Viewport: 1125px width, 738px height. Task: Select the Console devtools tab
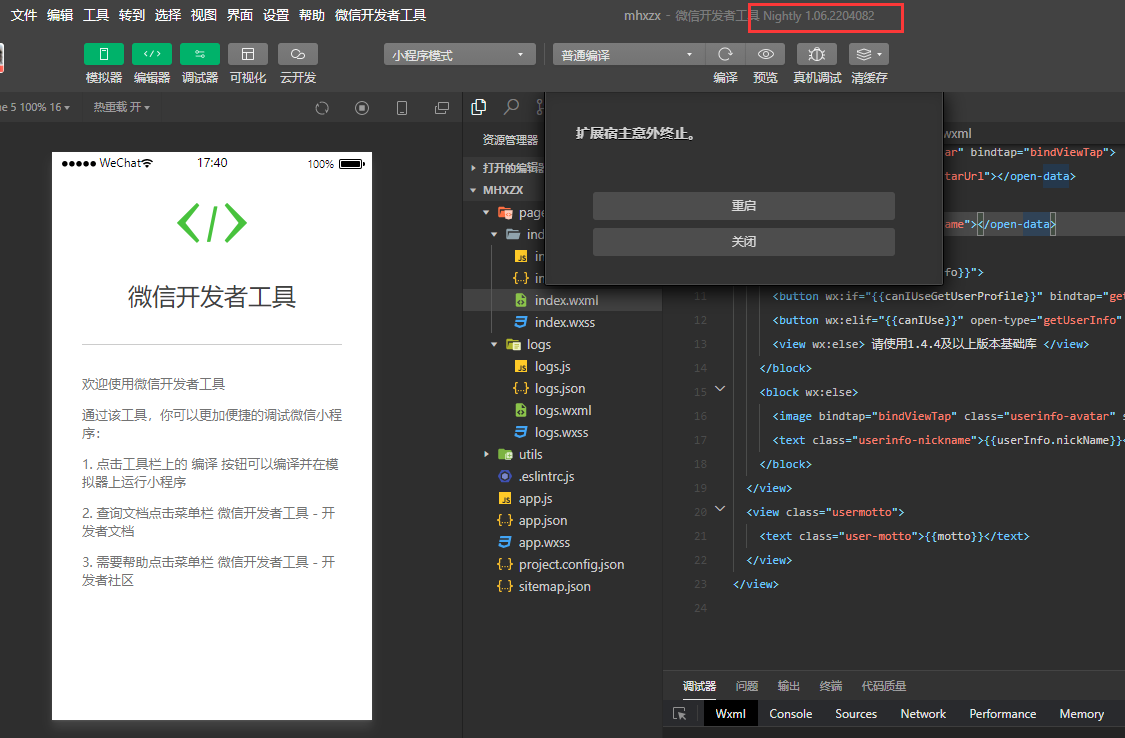coord(791,714)
